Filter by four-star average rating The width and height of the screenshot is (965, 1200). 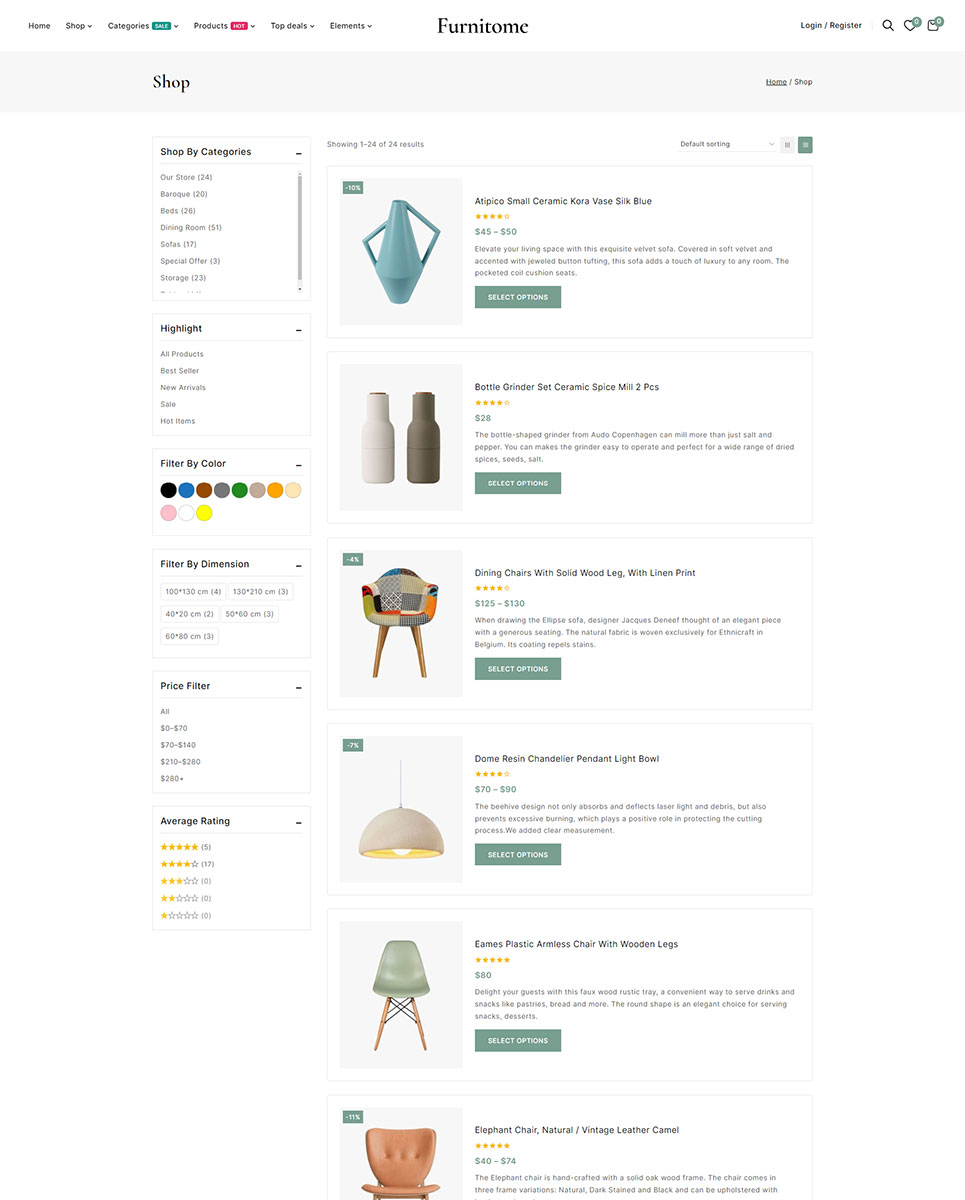click(187, 864)
